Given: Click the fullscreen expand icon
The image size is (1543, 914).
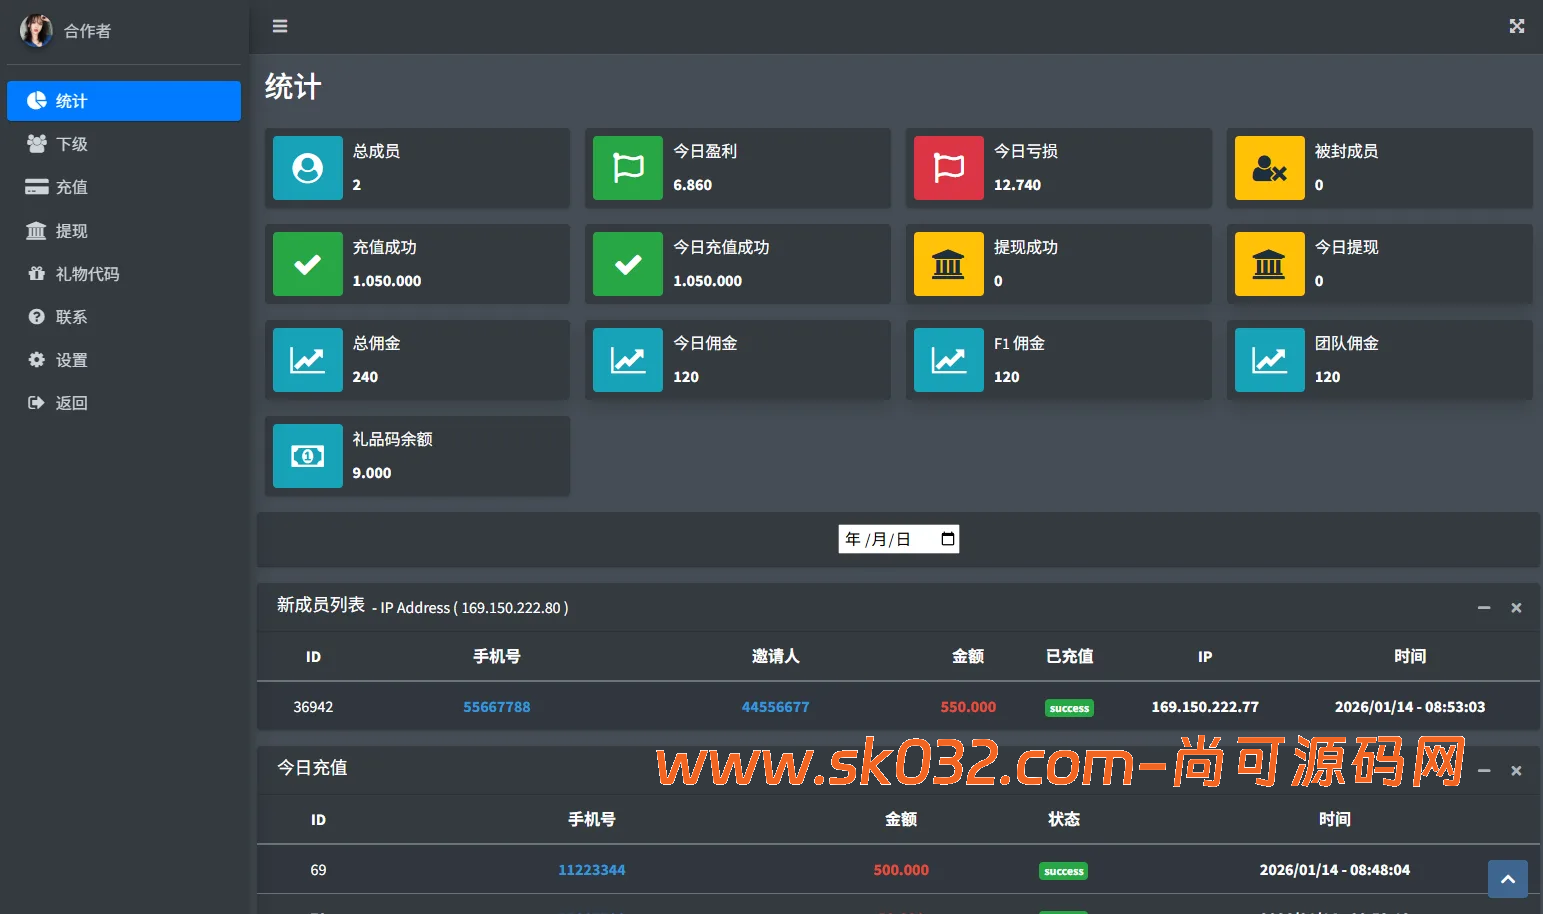Looking at the screenshot, I should coord(1516,26).
